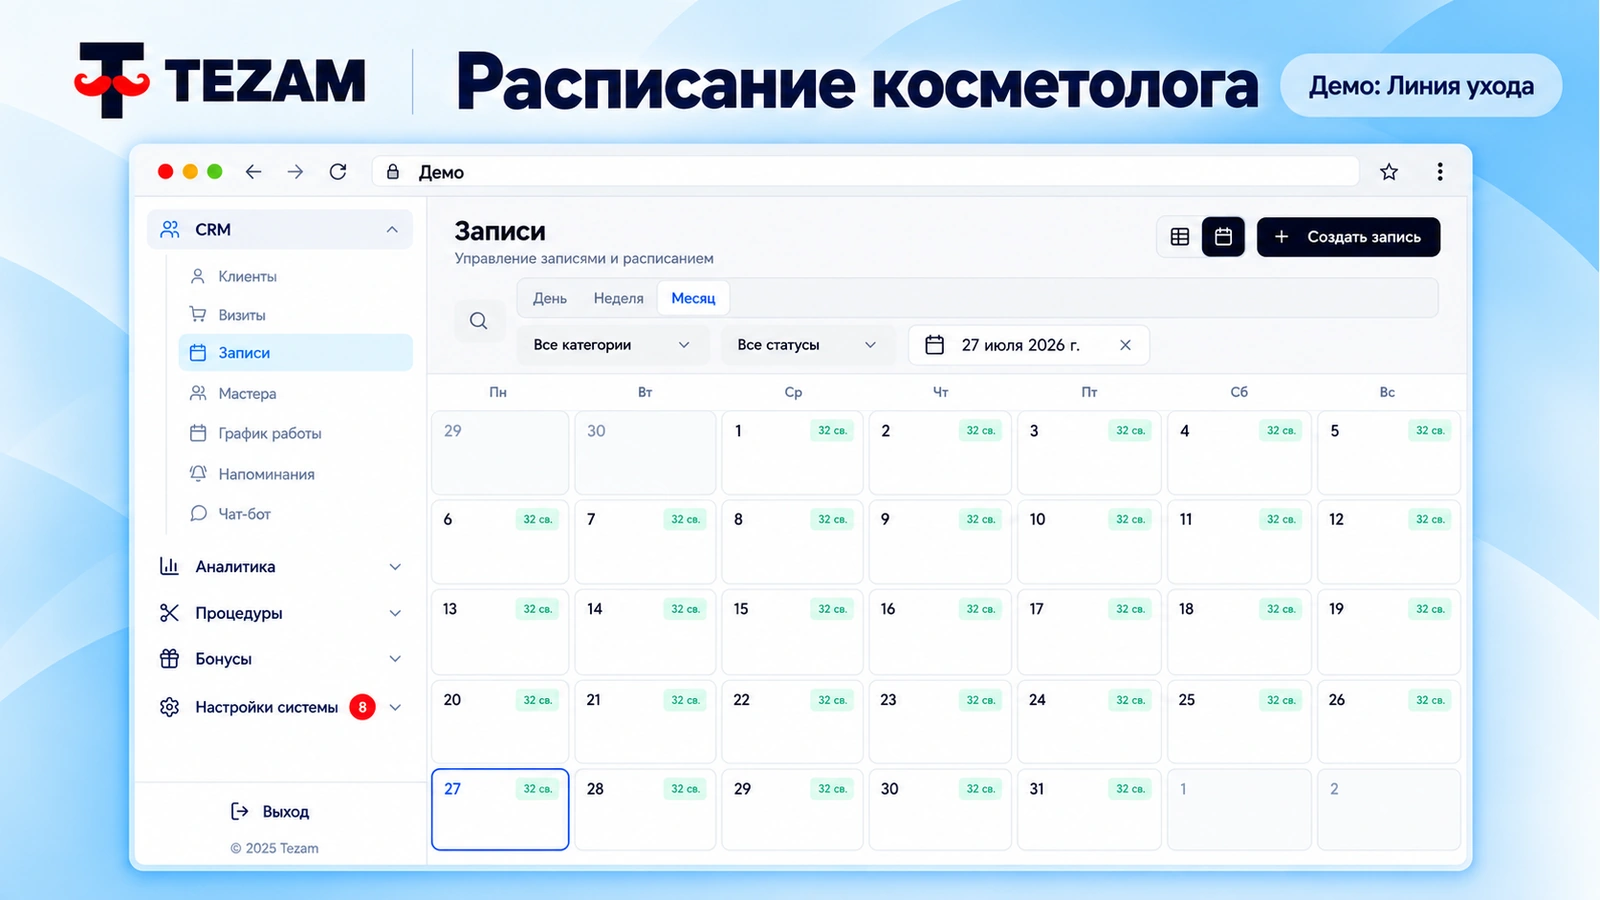Open the Все категории dropdown
The image size is (1600, 900).
point(612,345)
